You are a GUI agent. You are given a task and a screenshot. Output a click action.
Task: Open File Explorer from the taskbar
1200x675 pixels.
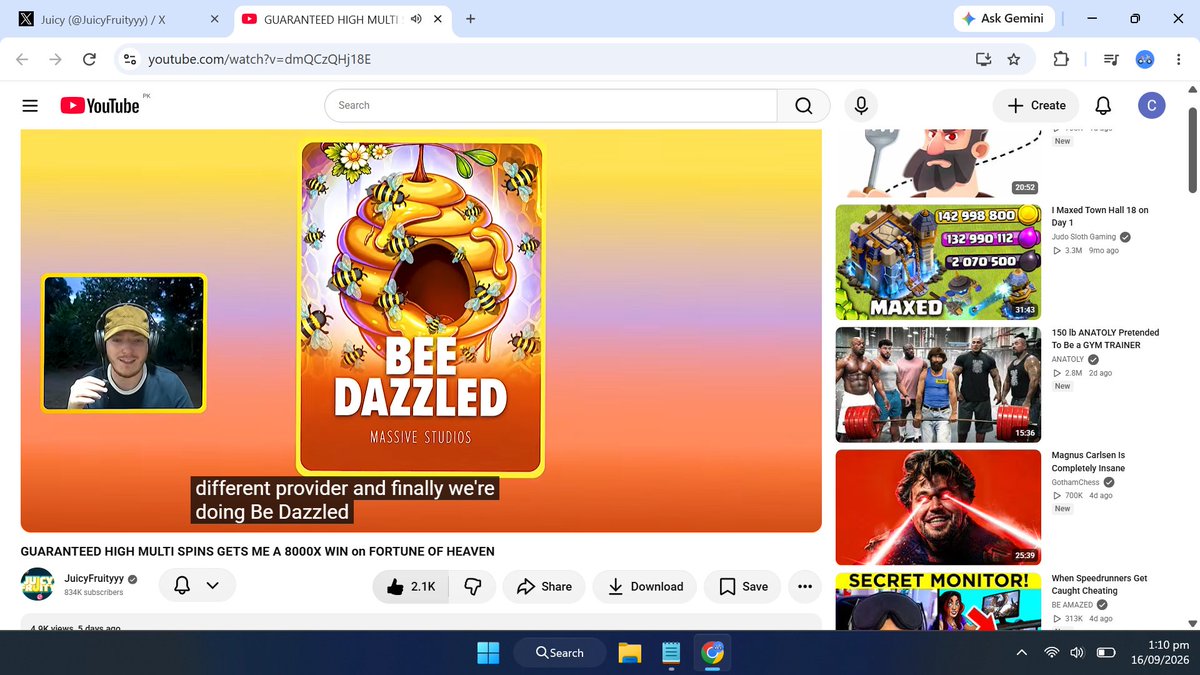point(629,653)
